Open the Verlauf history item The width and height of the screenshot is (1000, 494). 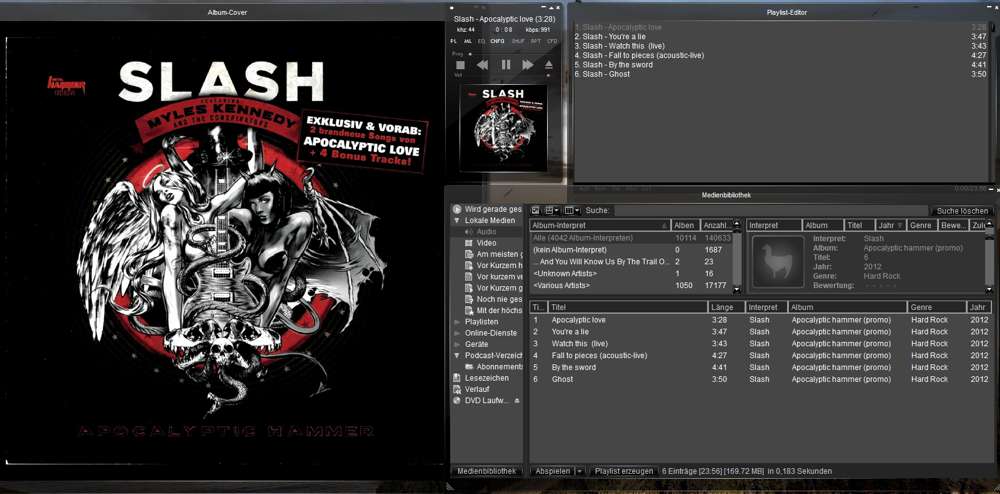478,389
